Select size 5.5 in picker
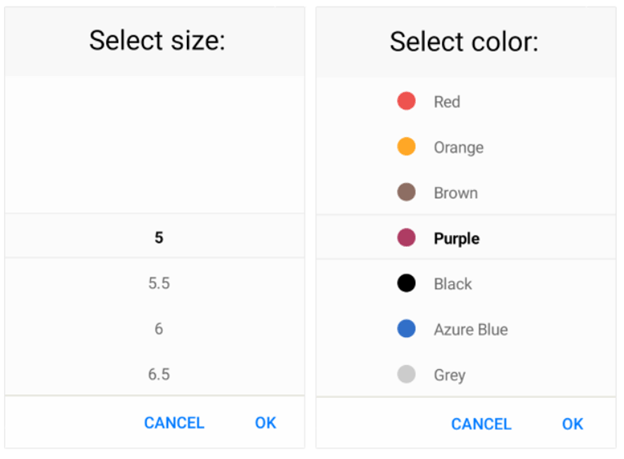The image size is (624, 459). 159,283
